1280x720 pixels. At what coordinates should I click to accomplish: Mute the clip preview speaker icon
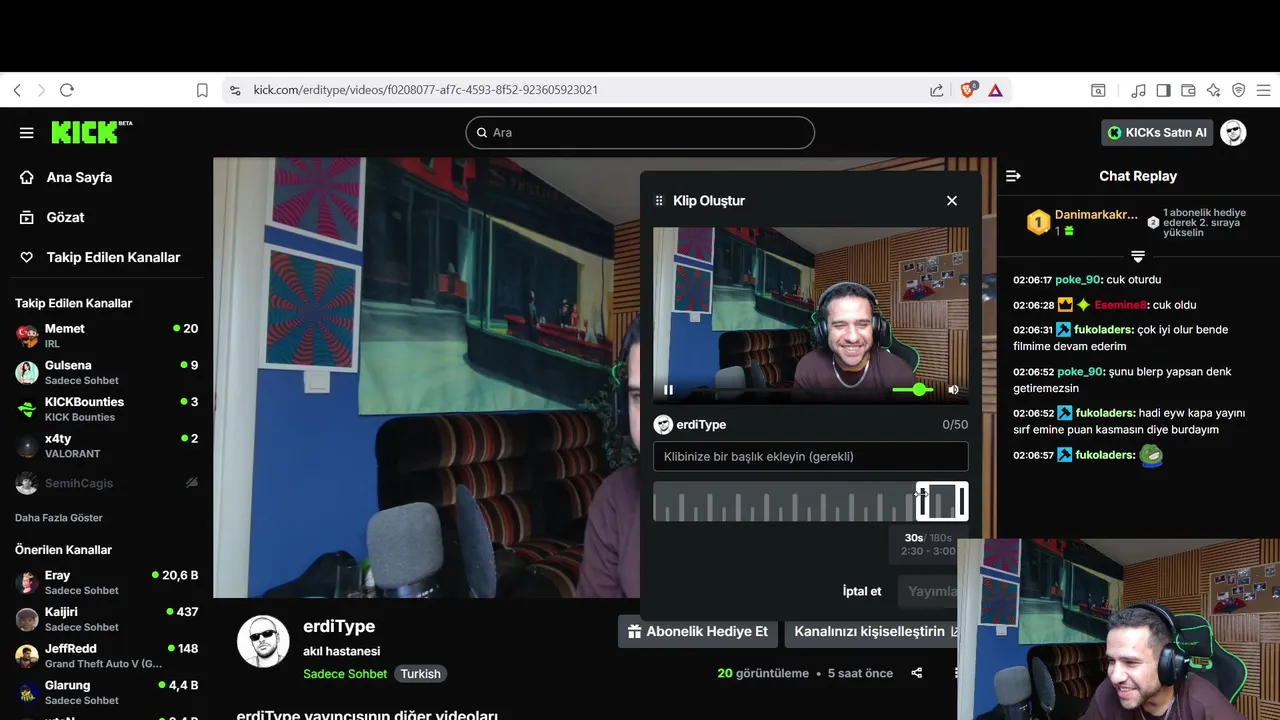click(x=953, y=390)
